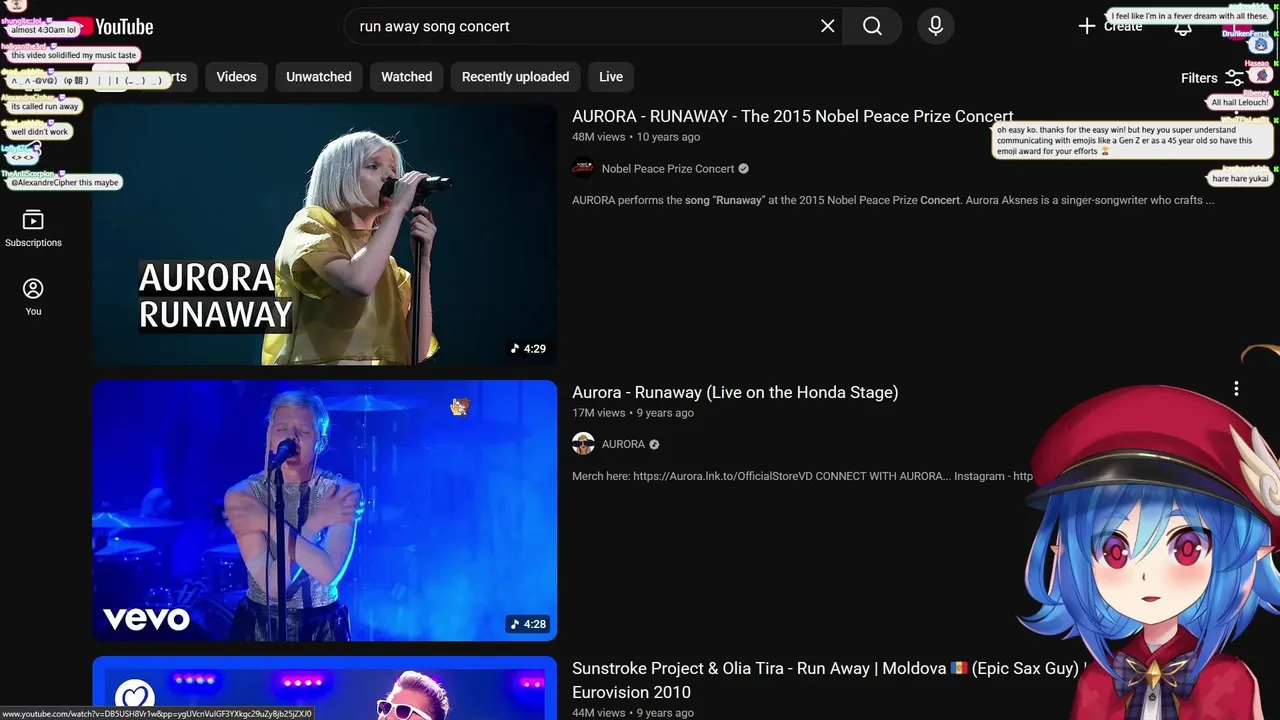
Task: Click the artist badge next to AURORA
Action: tap(654, 444)
